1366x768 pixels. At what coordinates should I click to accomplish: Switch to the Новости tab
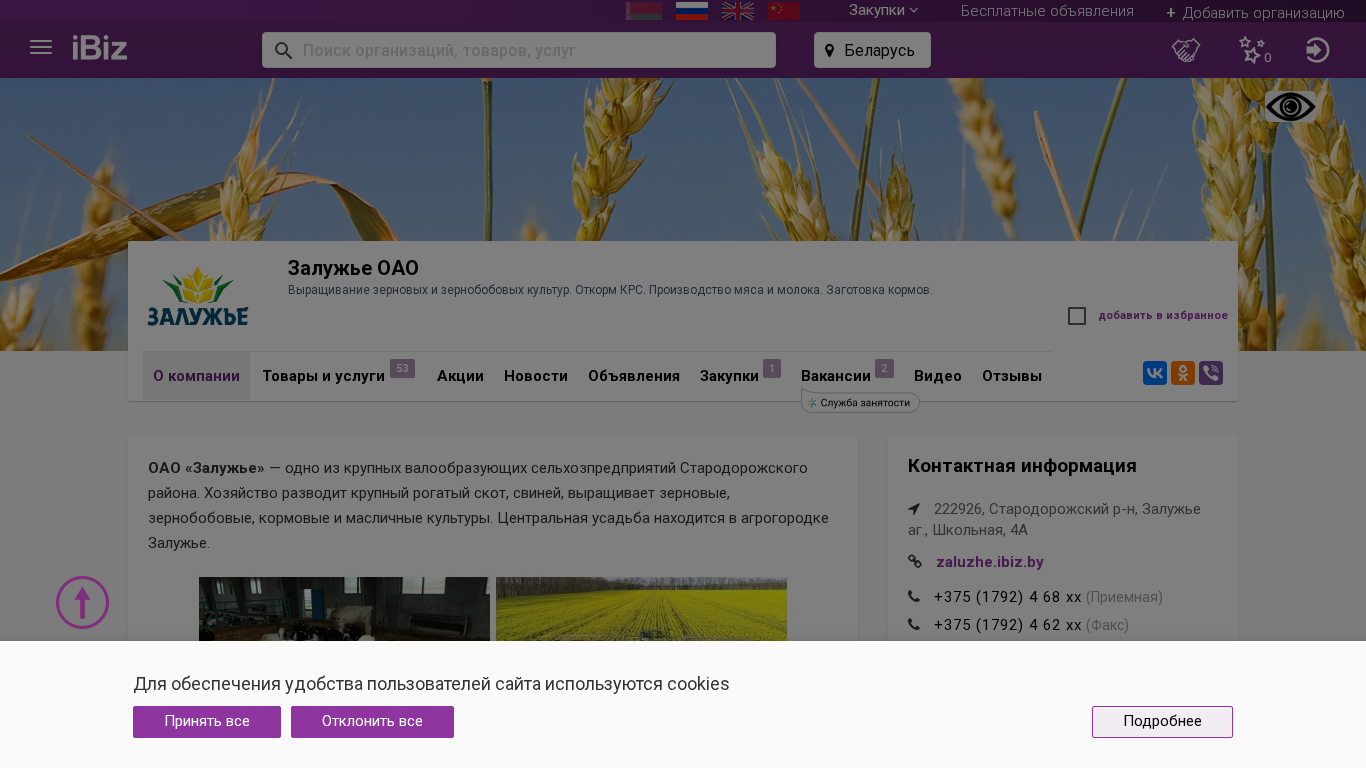tap(536, 376)
